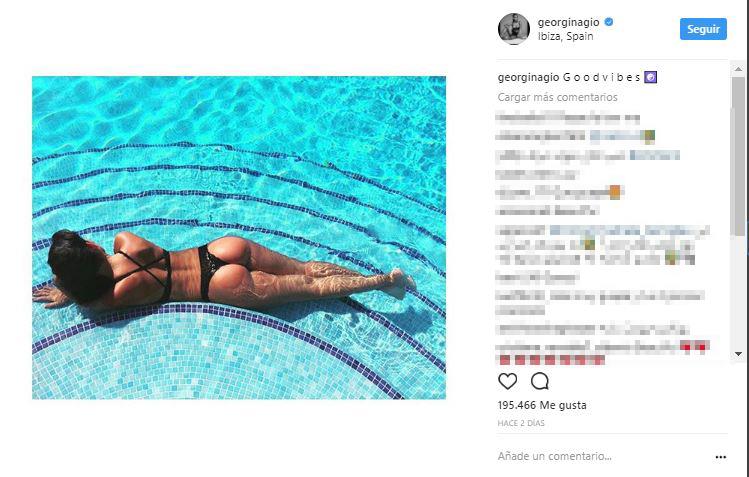
Task: Click the swimming pool photo
Action: point(239,237)
